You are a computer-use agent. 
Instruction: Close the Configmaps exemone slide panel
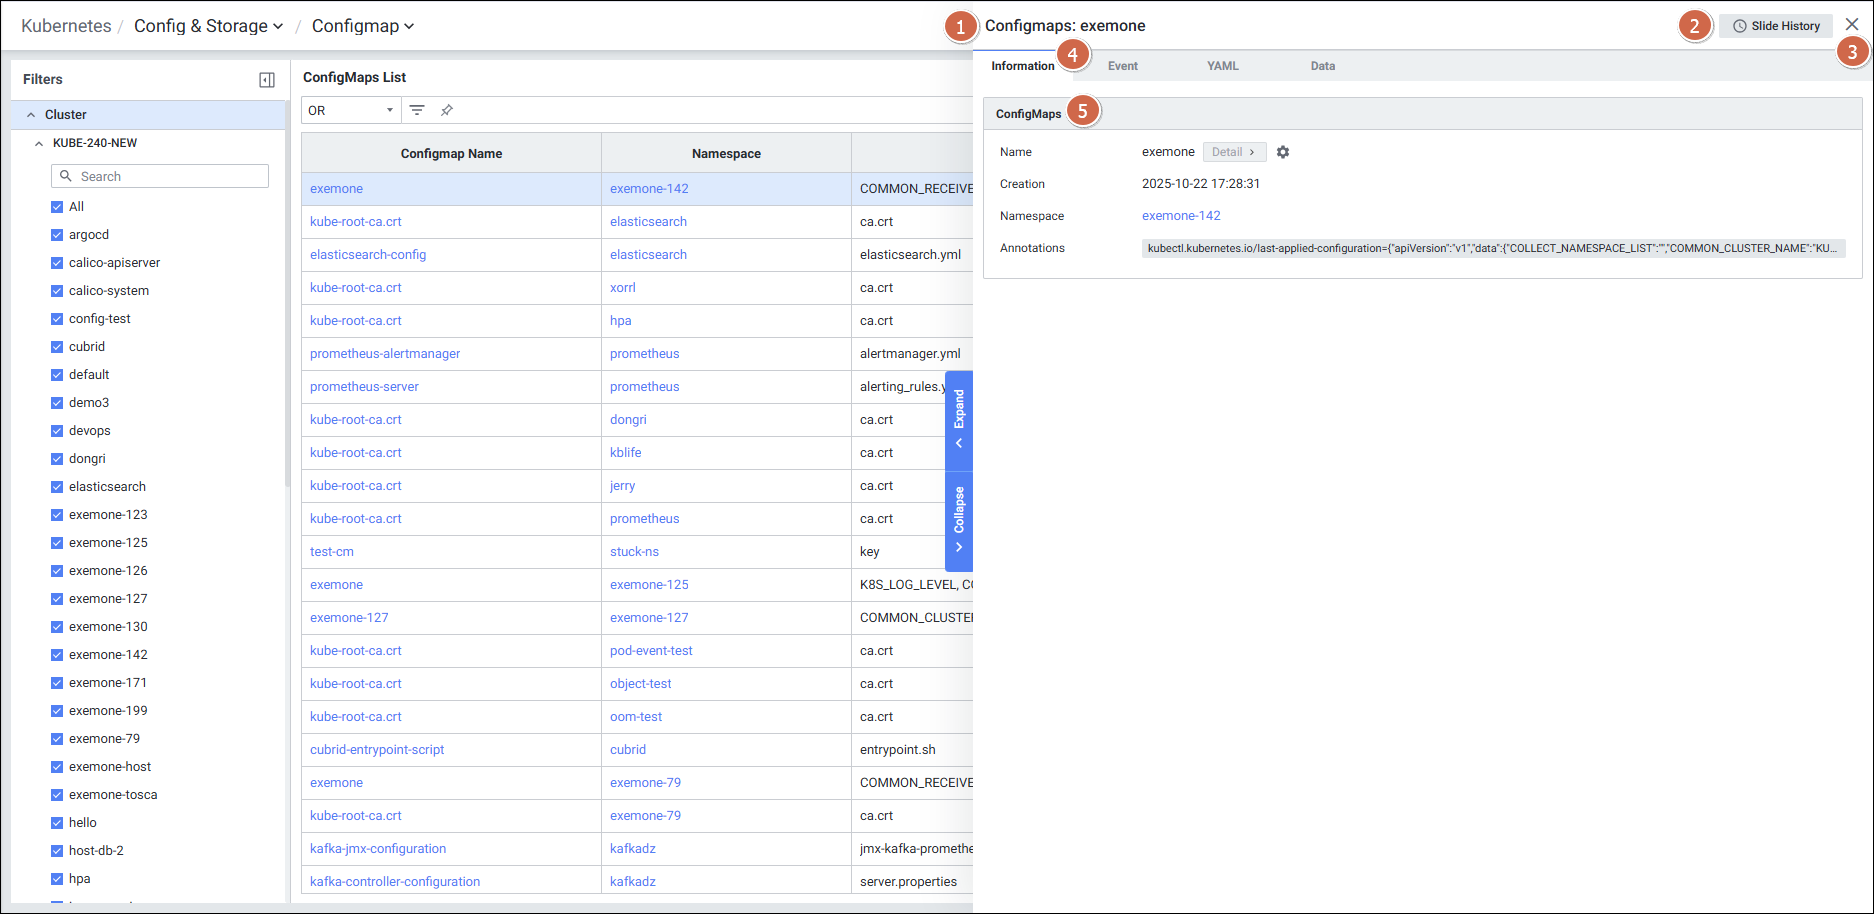point(1852,25)
